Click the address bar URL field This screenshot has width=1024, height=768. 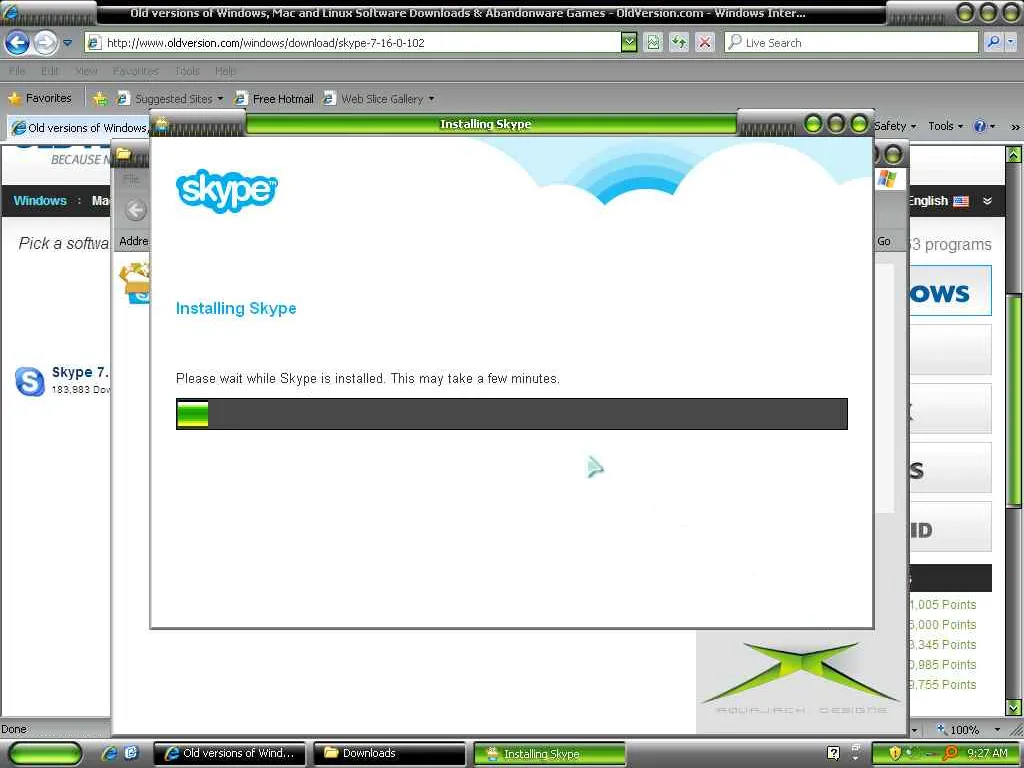(352, 43)
